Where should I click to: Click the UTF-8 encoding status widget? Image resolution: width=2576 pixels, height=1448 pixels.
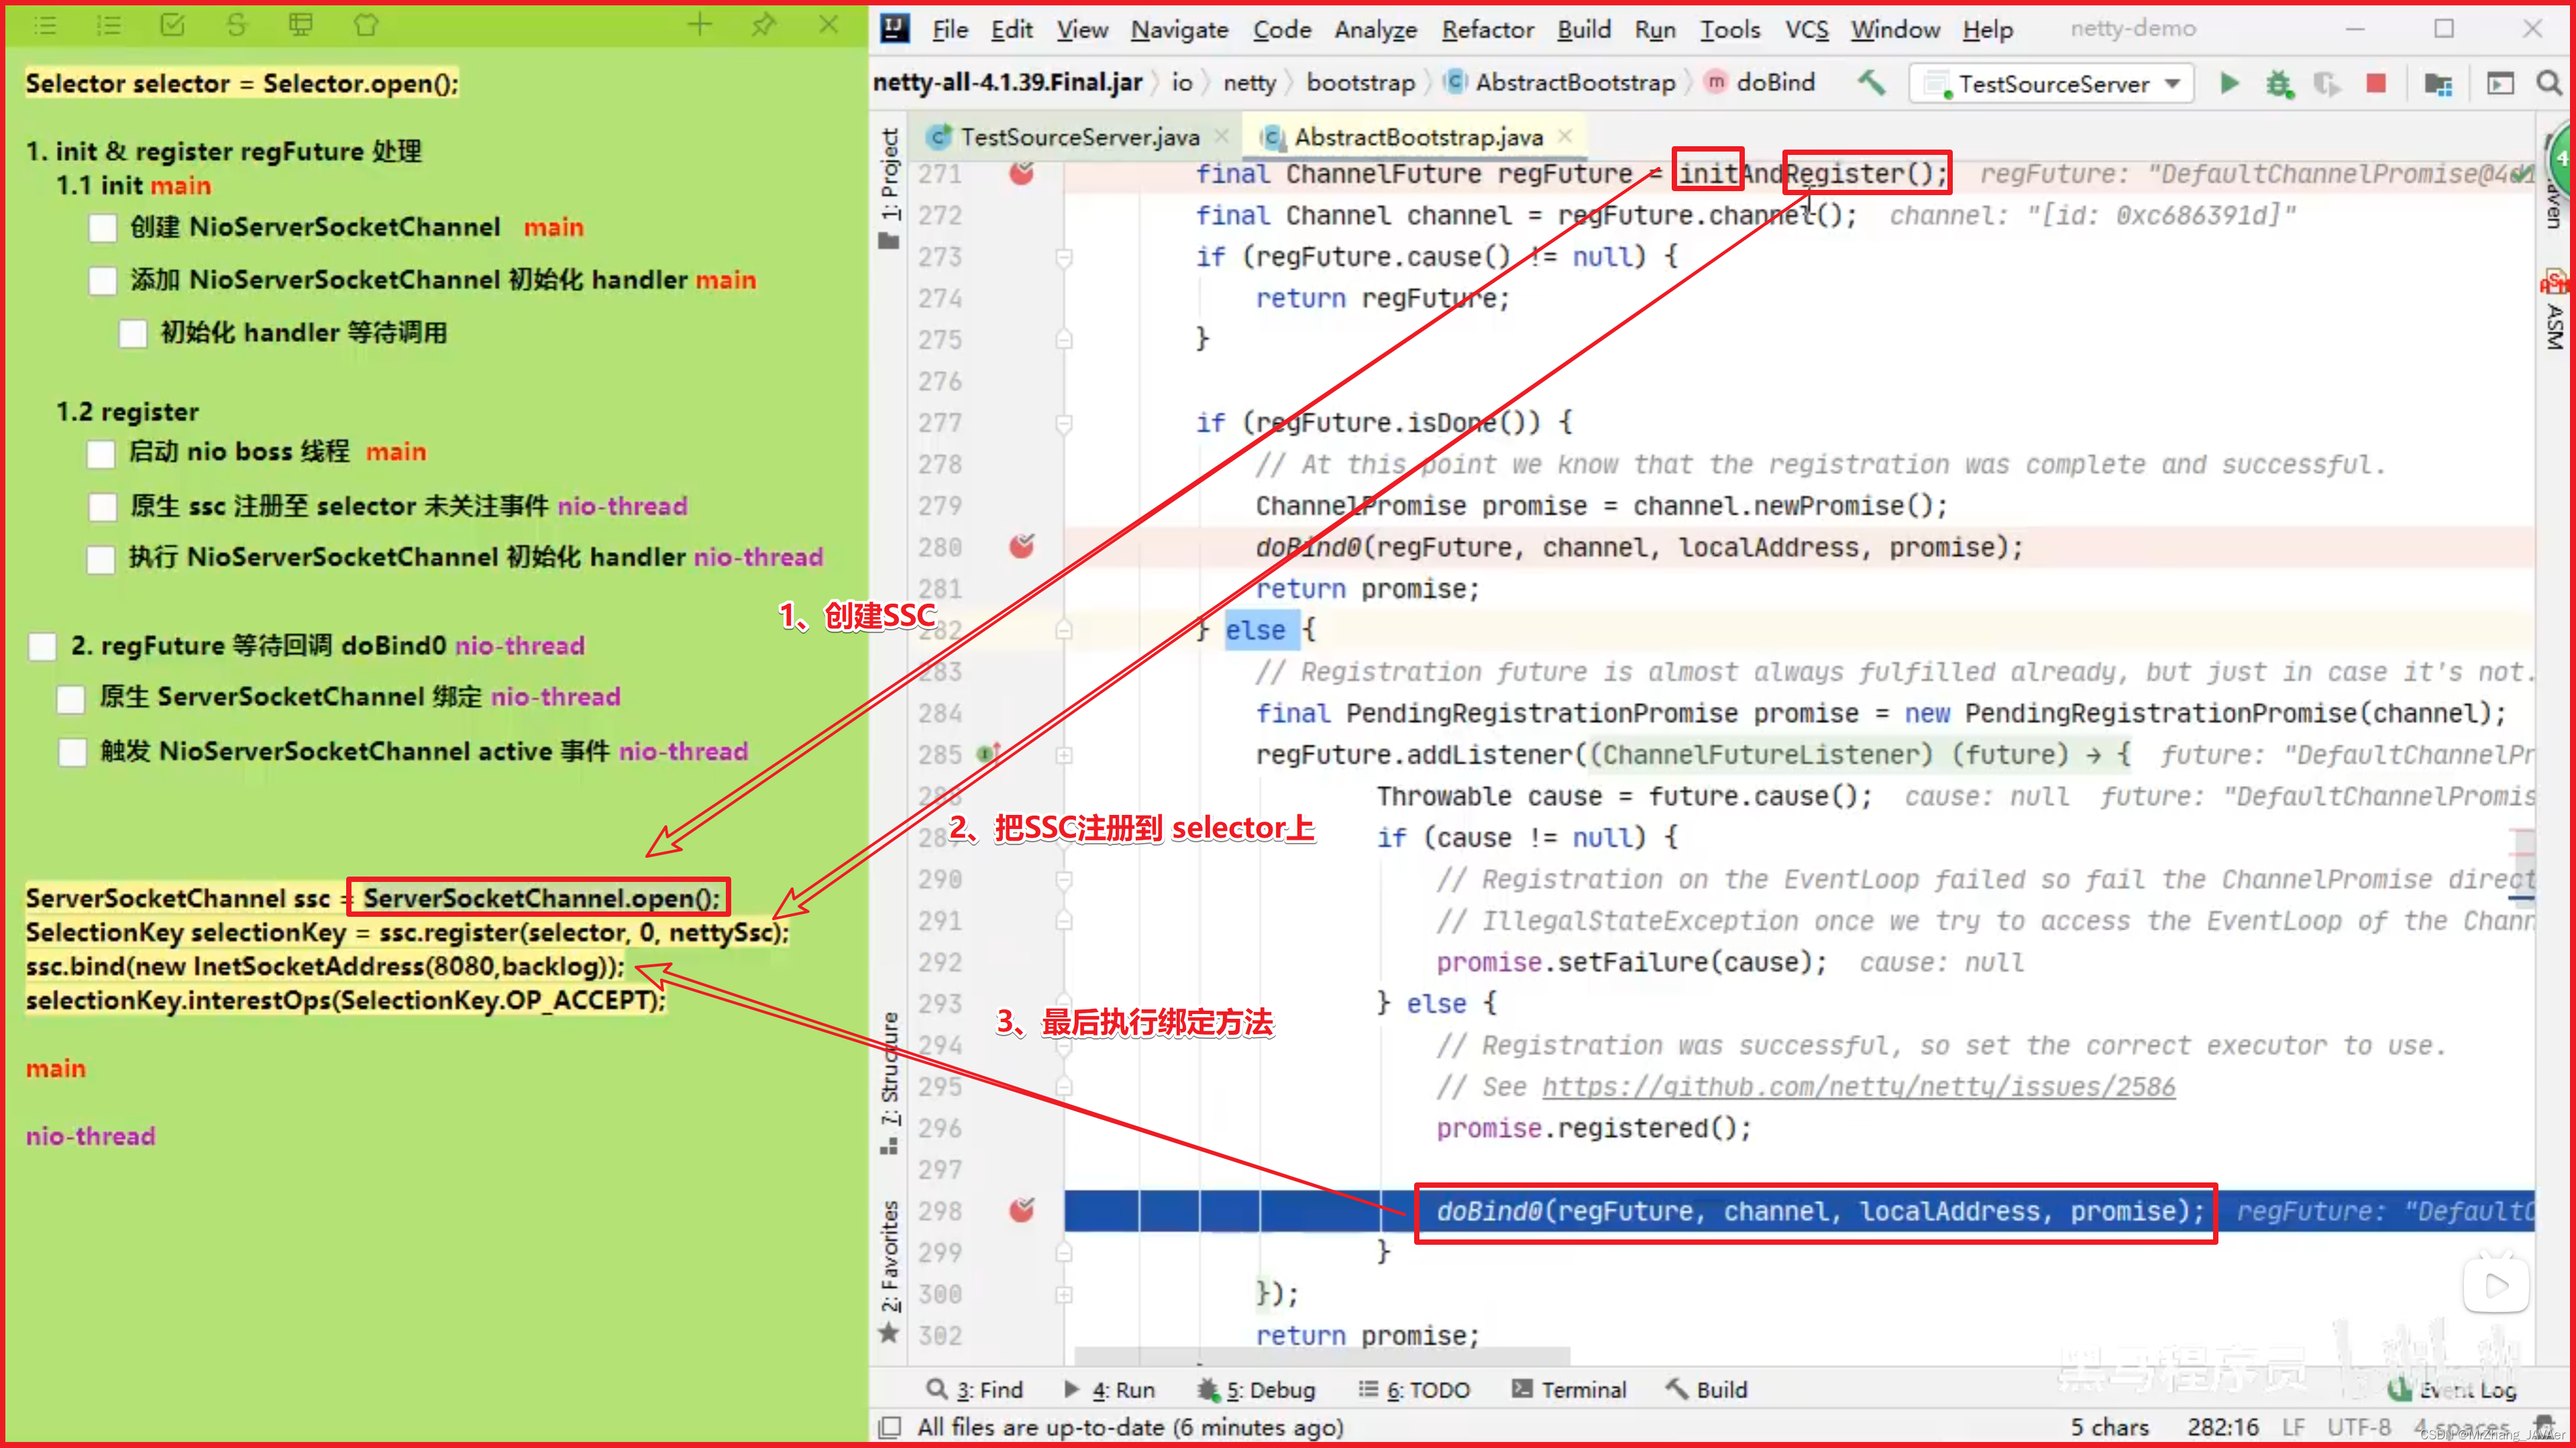tap(2359, 1427)
